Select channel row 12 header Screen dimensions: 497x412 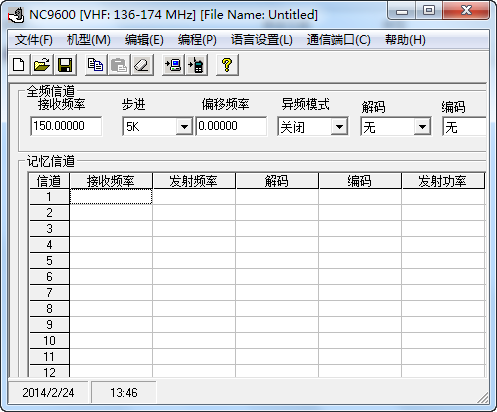(x=49, y=371)
